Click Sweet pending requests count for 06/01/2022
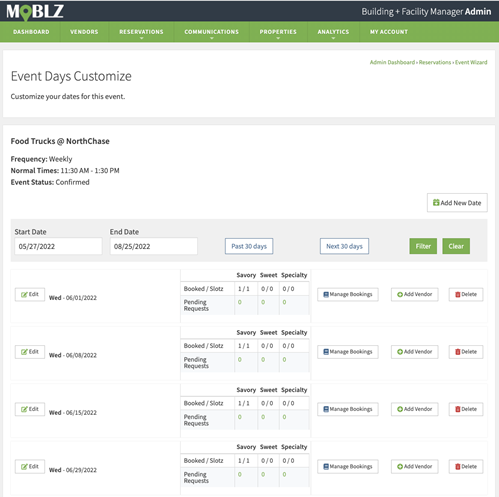Screen dimensions: 499x497 [x=263, y=302]
